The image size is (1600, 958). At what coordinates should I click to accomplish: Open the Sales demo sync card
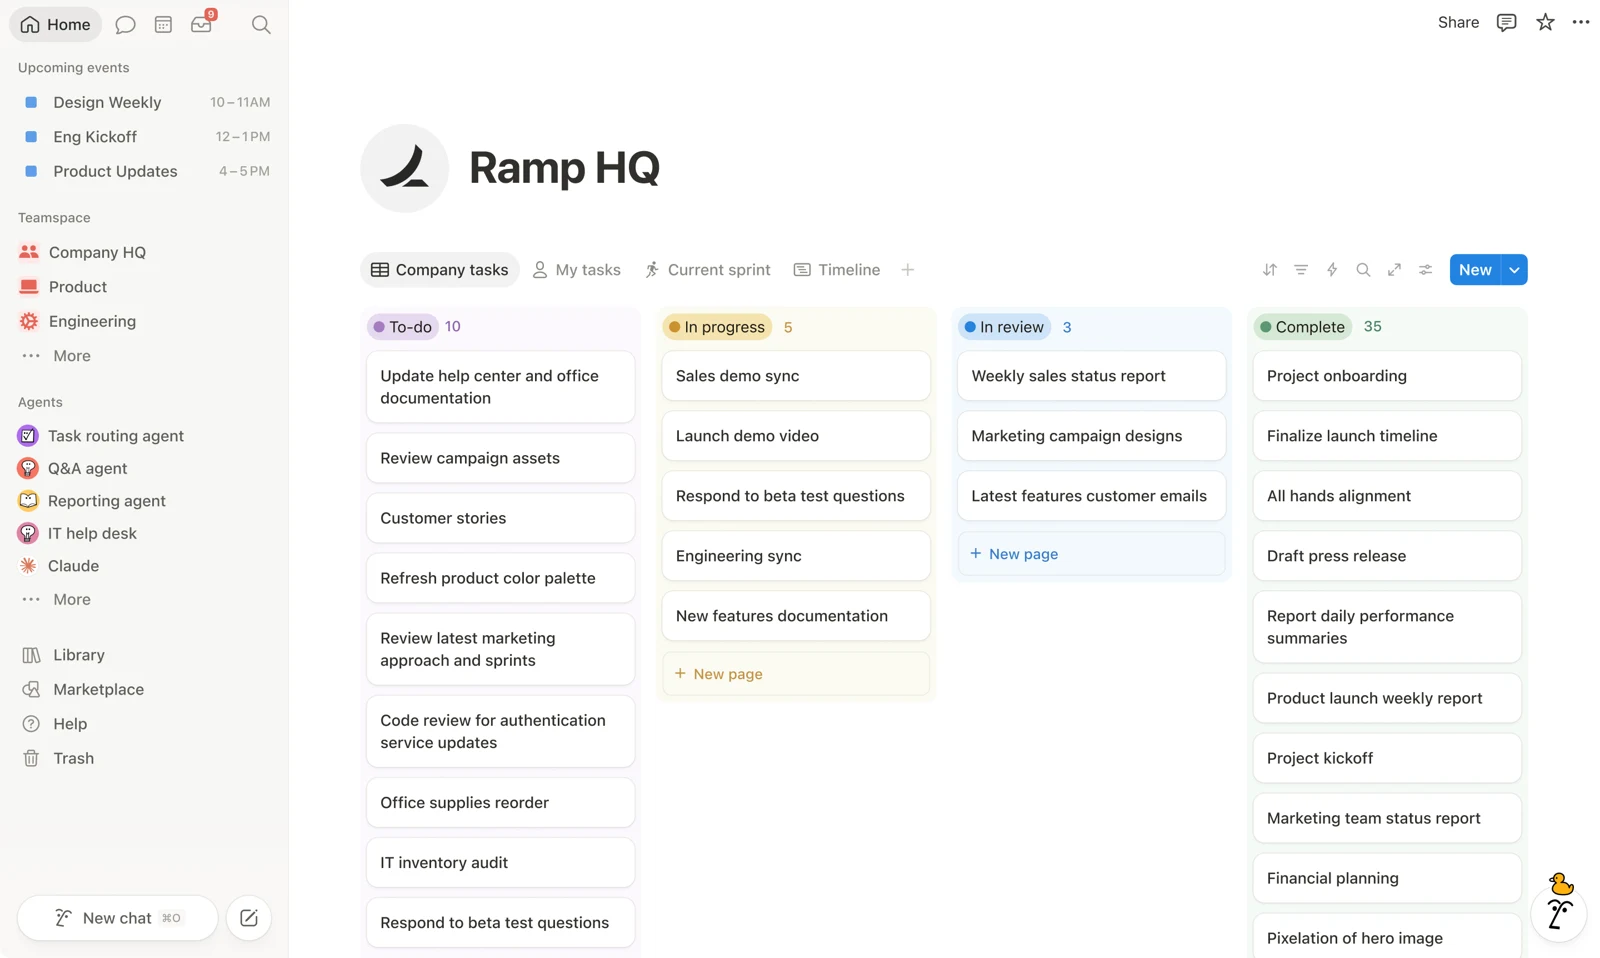pyautogui.click(x=796, y=376)
